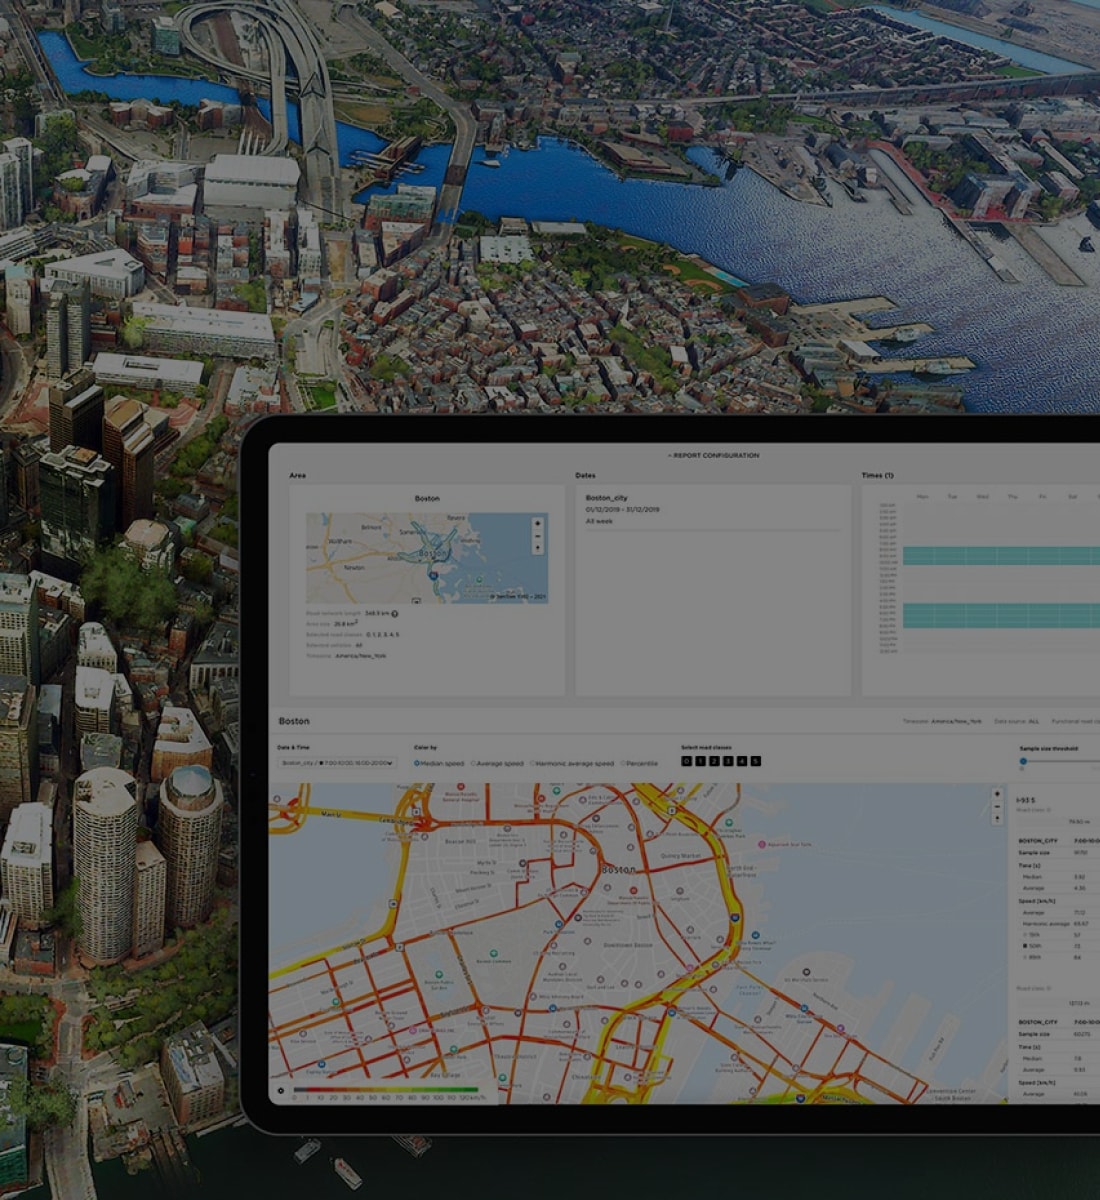Reset compass on main traffic map
Screen dimensions: 1100x1200
point(996,819)
